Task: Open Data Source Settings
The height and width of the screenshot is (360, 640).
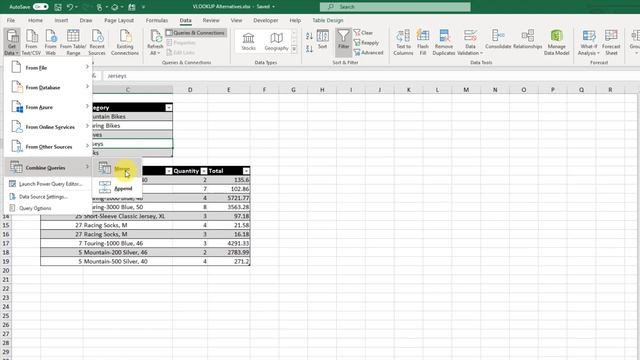Action: click(48, 197)
